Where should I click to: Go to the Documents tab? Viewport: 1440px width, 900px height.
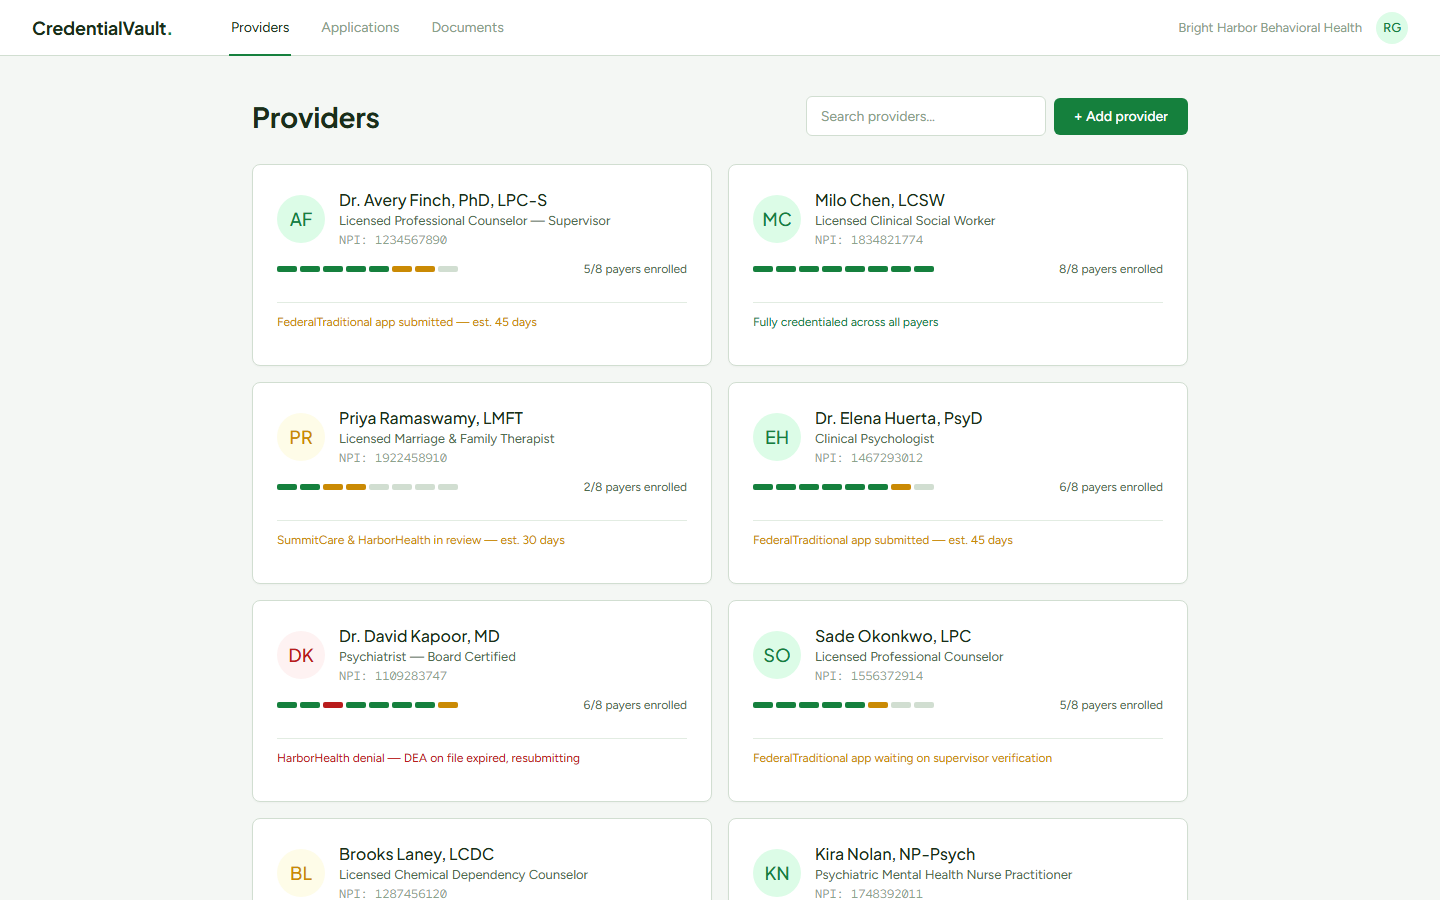click(x=467, y=27)
